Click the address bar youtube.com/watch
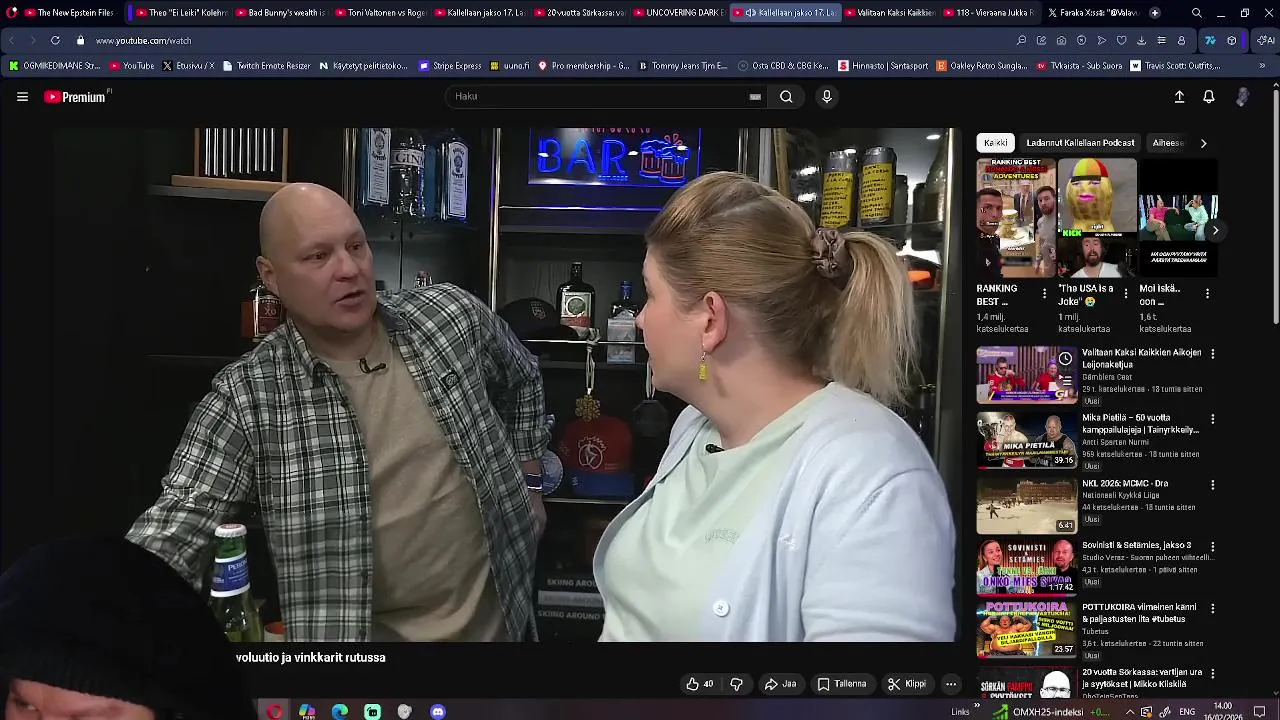The width and height of the screenshot is (1280, 720). pyautogui.click(x=143, y=41)
